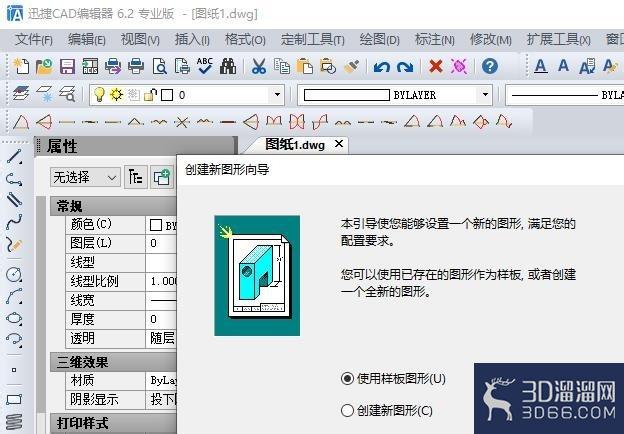Cut the selection with the scissors icon

259,66
